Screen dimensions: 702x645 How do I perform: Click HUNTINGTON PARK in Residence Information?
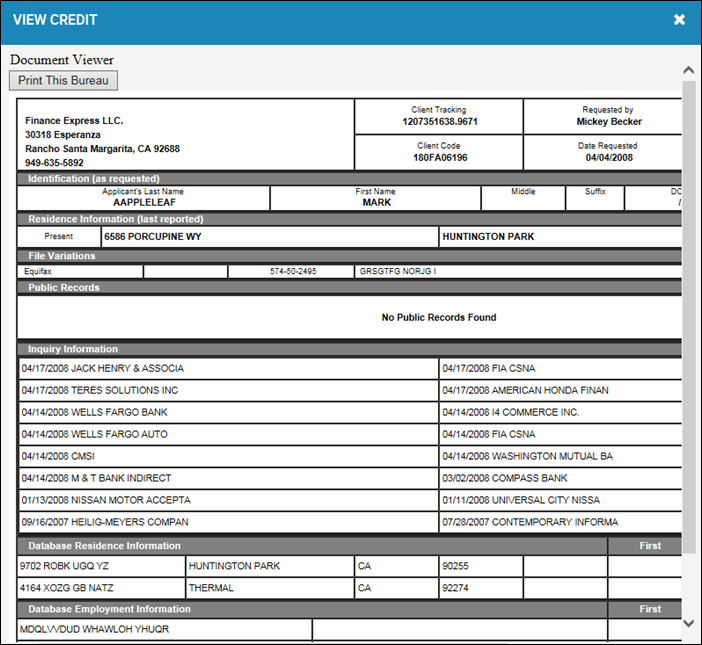pos(488,237)
